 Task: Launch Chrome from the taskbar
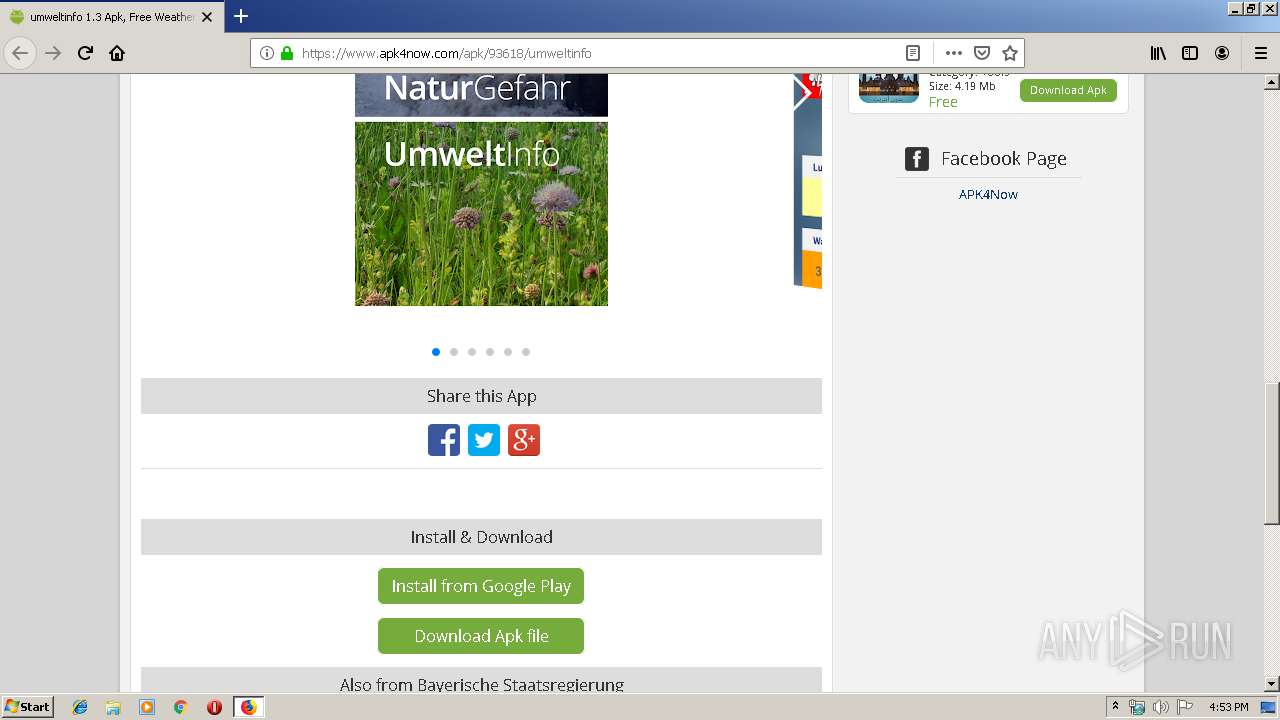pyautogui.click(x=181, y=707)
